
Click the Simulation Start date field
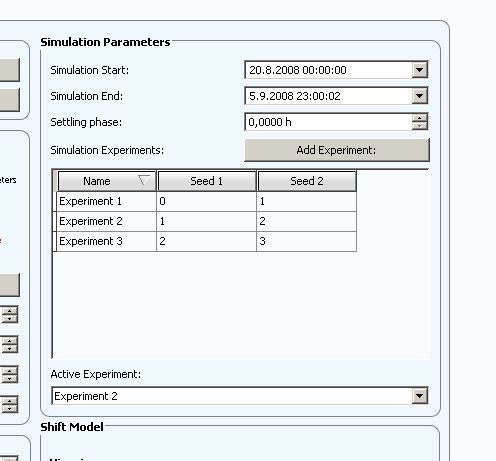[x=329, y=70]
